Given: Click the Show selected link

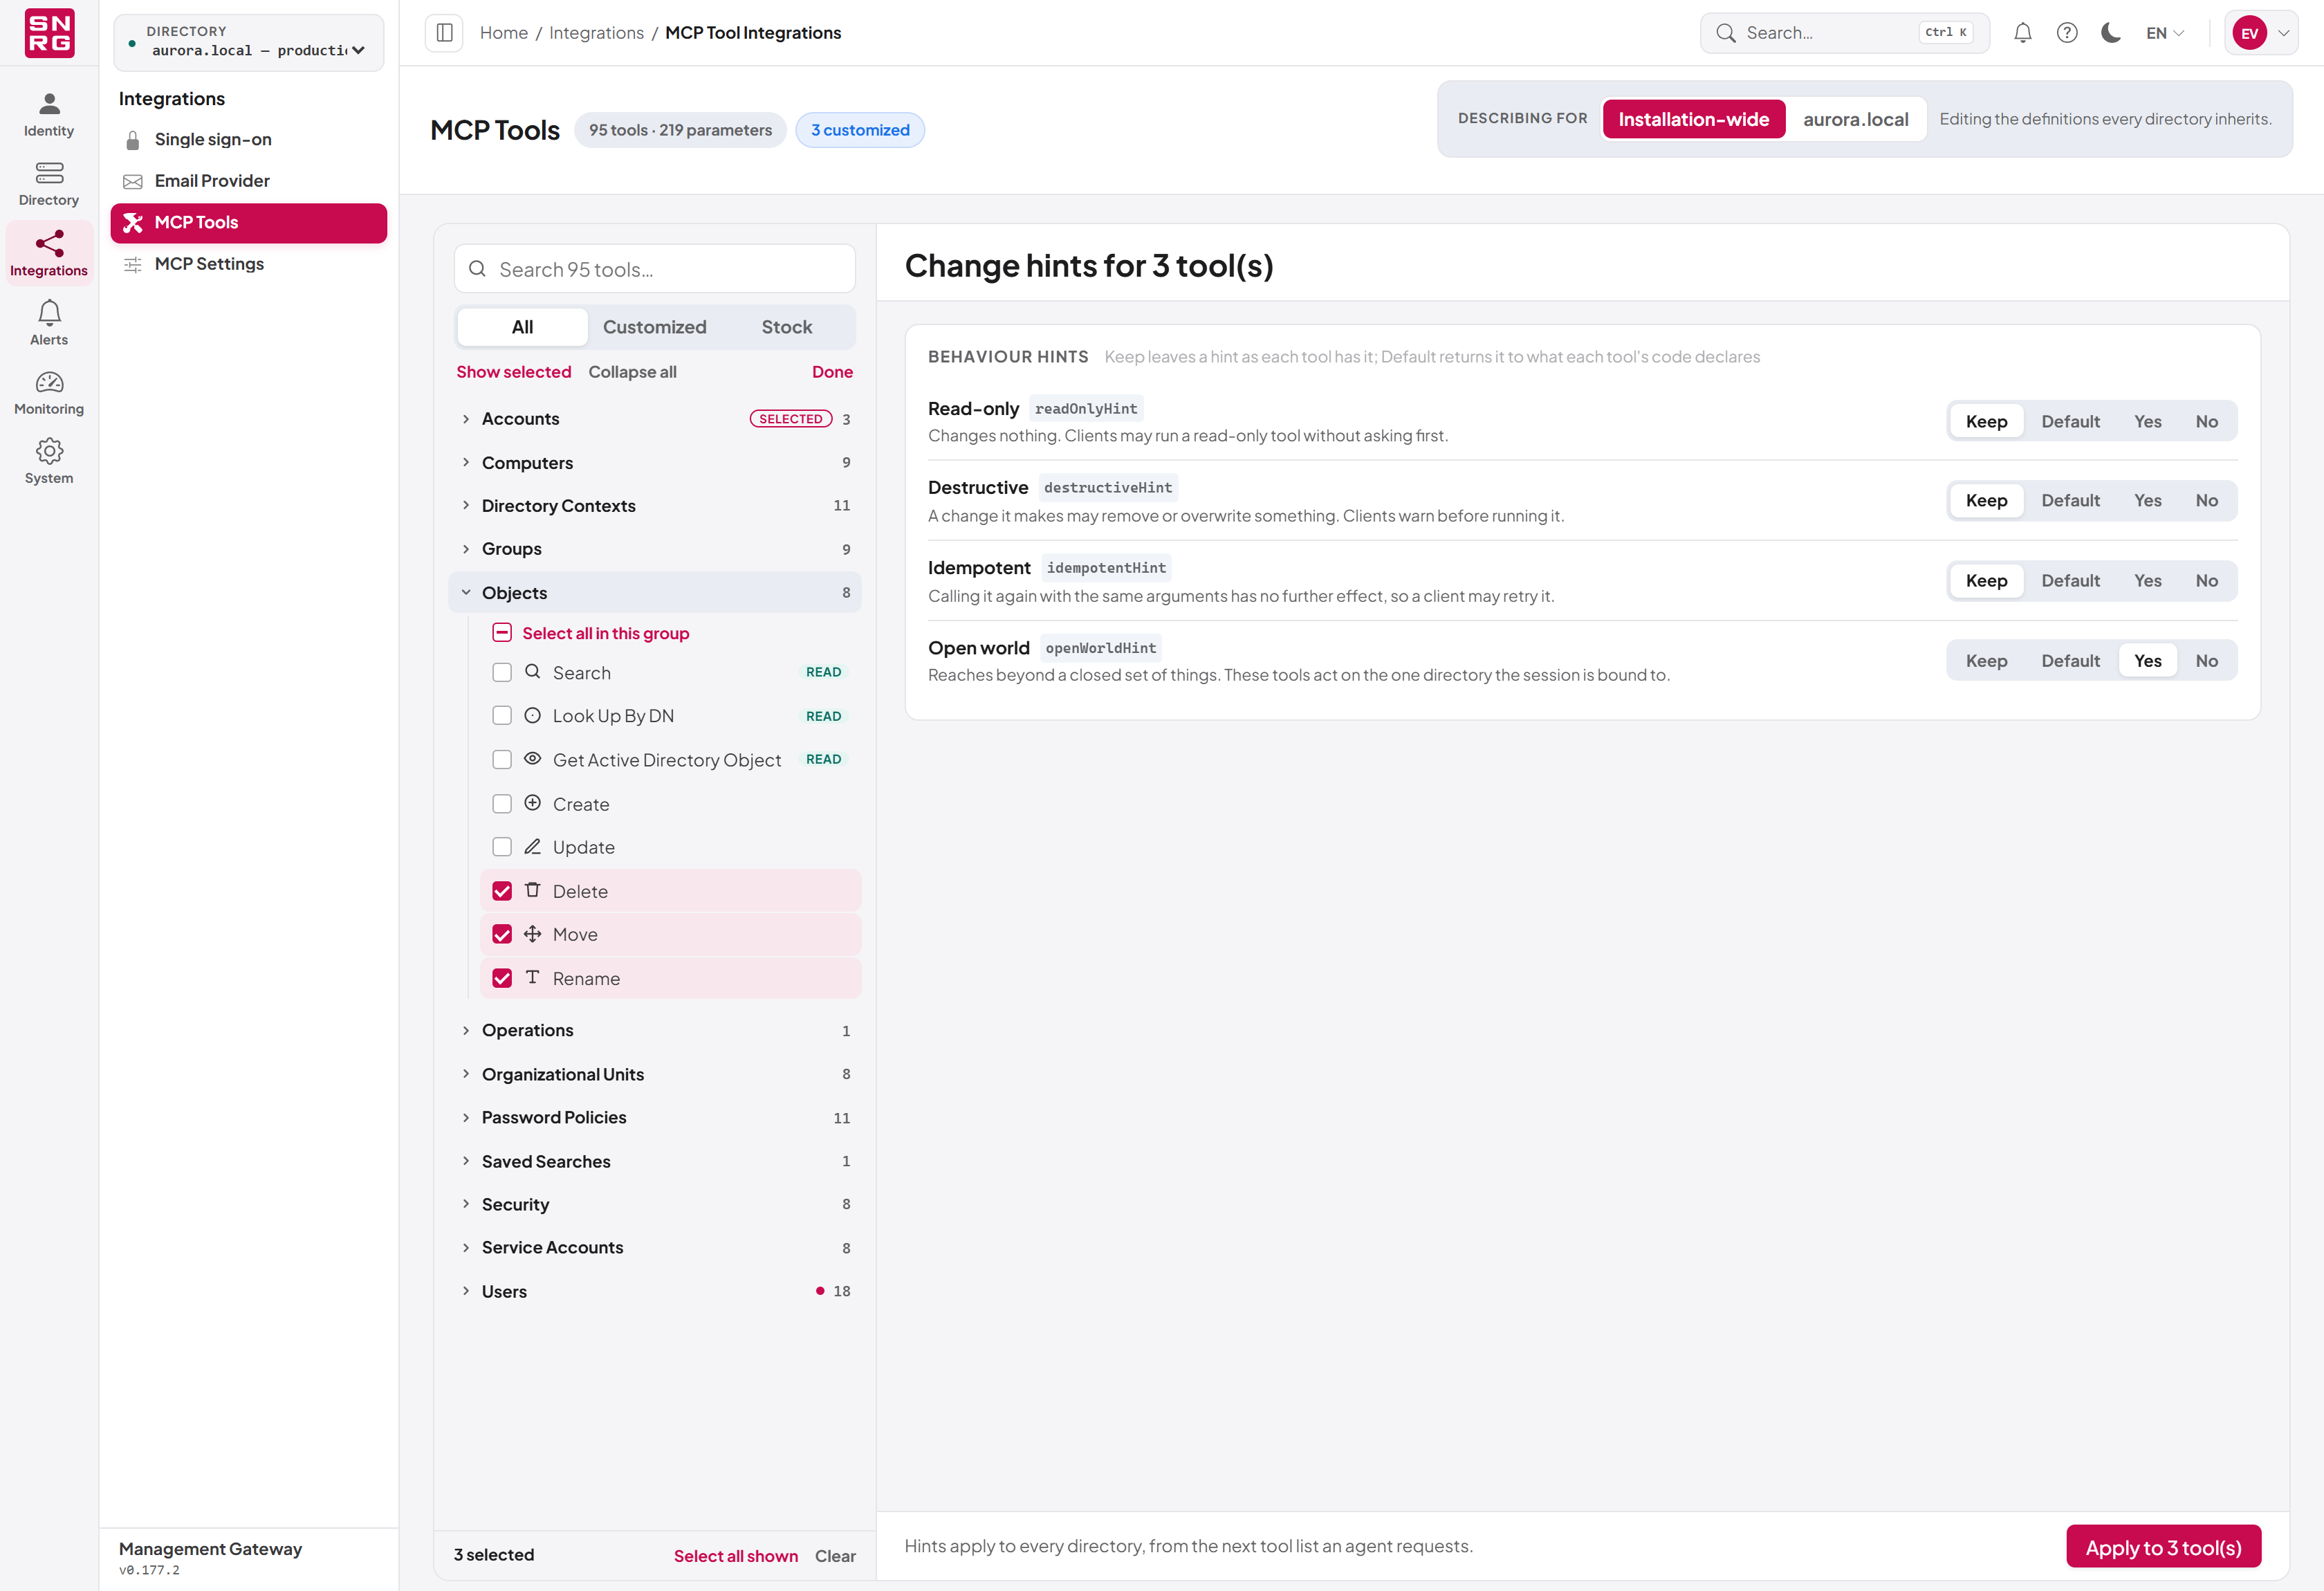Looking at the screenshot, I should 514,372.
